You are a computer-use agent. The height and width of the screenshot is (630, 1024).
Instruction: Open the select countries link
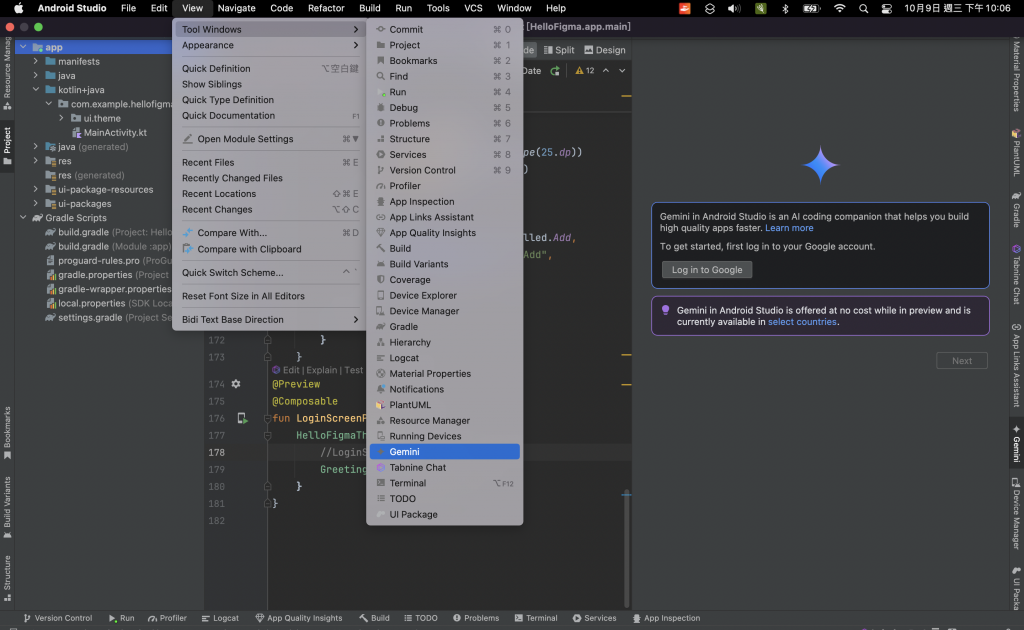[x=802, y=322]
